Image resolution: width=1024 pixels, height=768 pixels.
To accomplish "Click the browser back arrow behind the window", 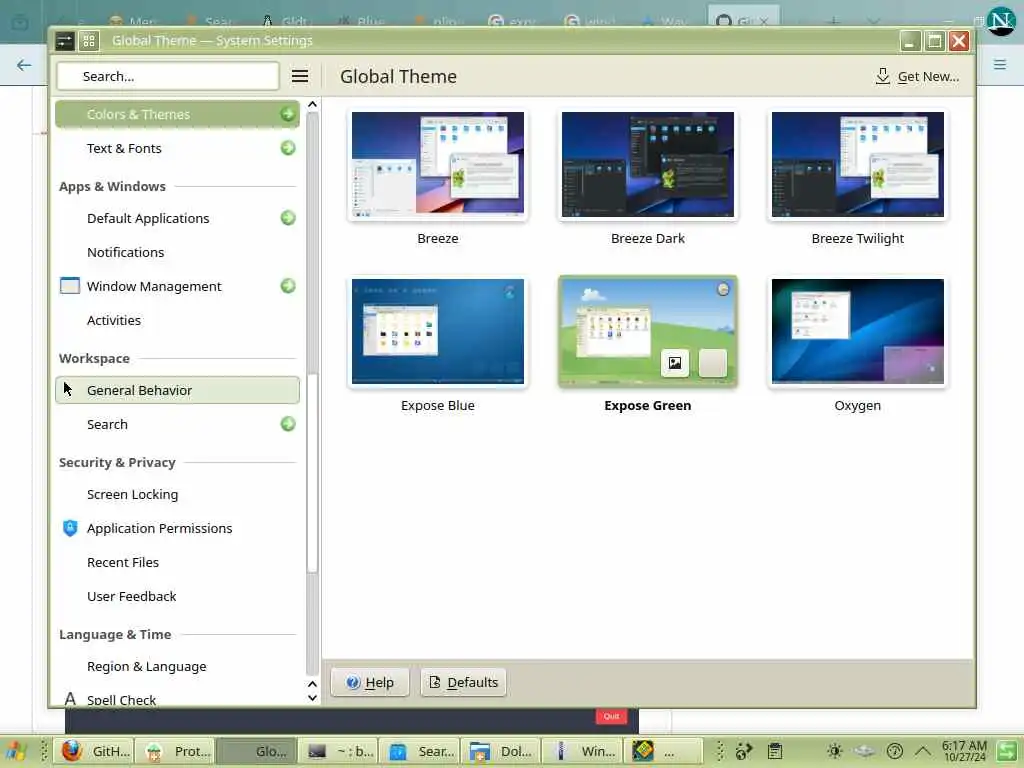I will pos(24,65).
